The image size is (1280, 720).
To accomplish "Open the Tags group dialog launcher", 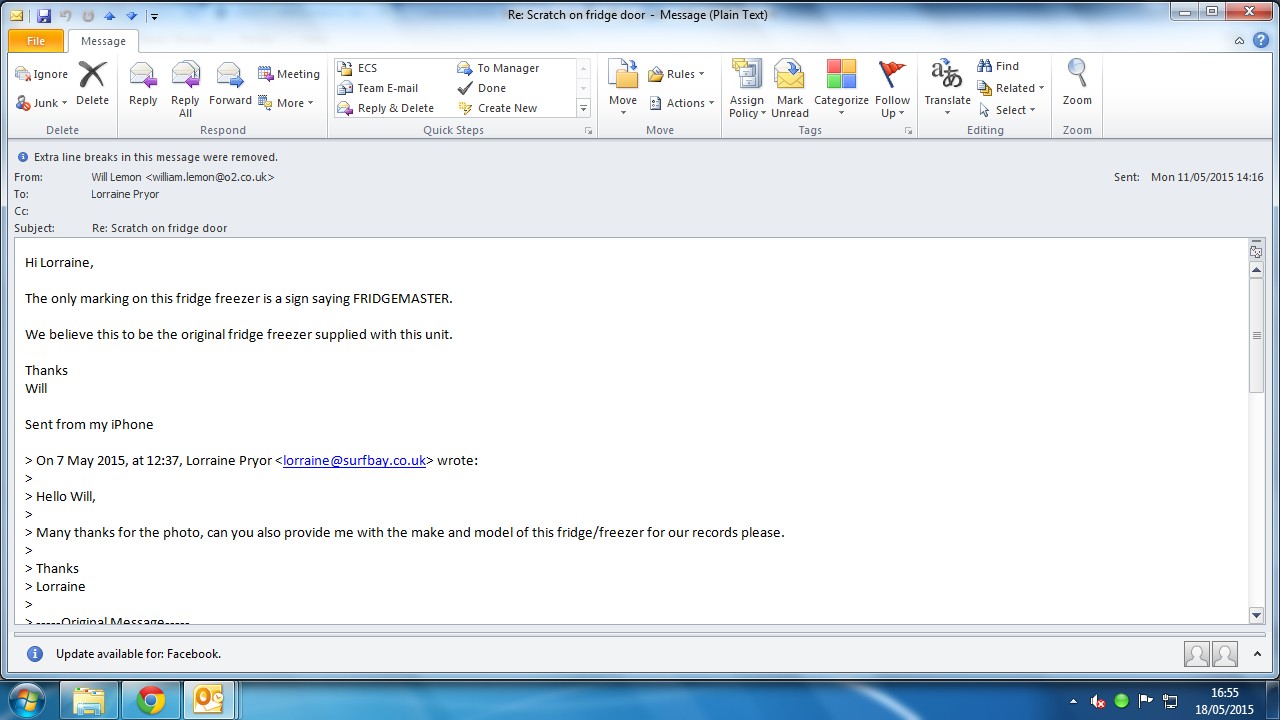I will pyautogui.click(x=909, y=131).
